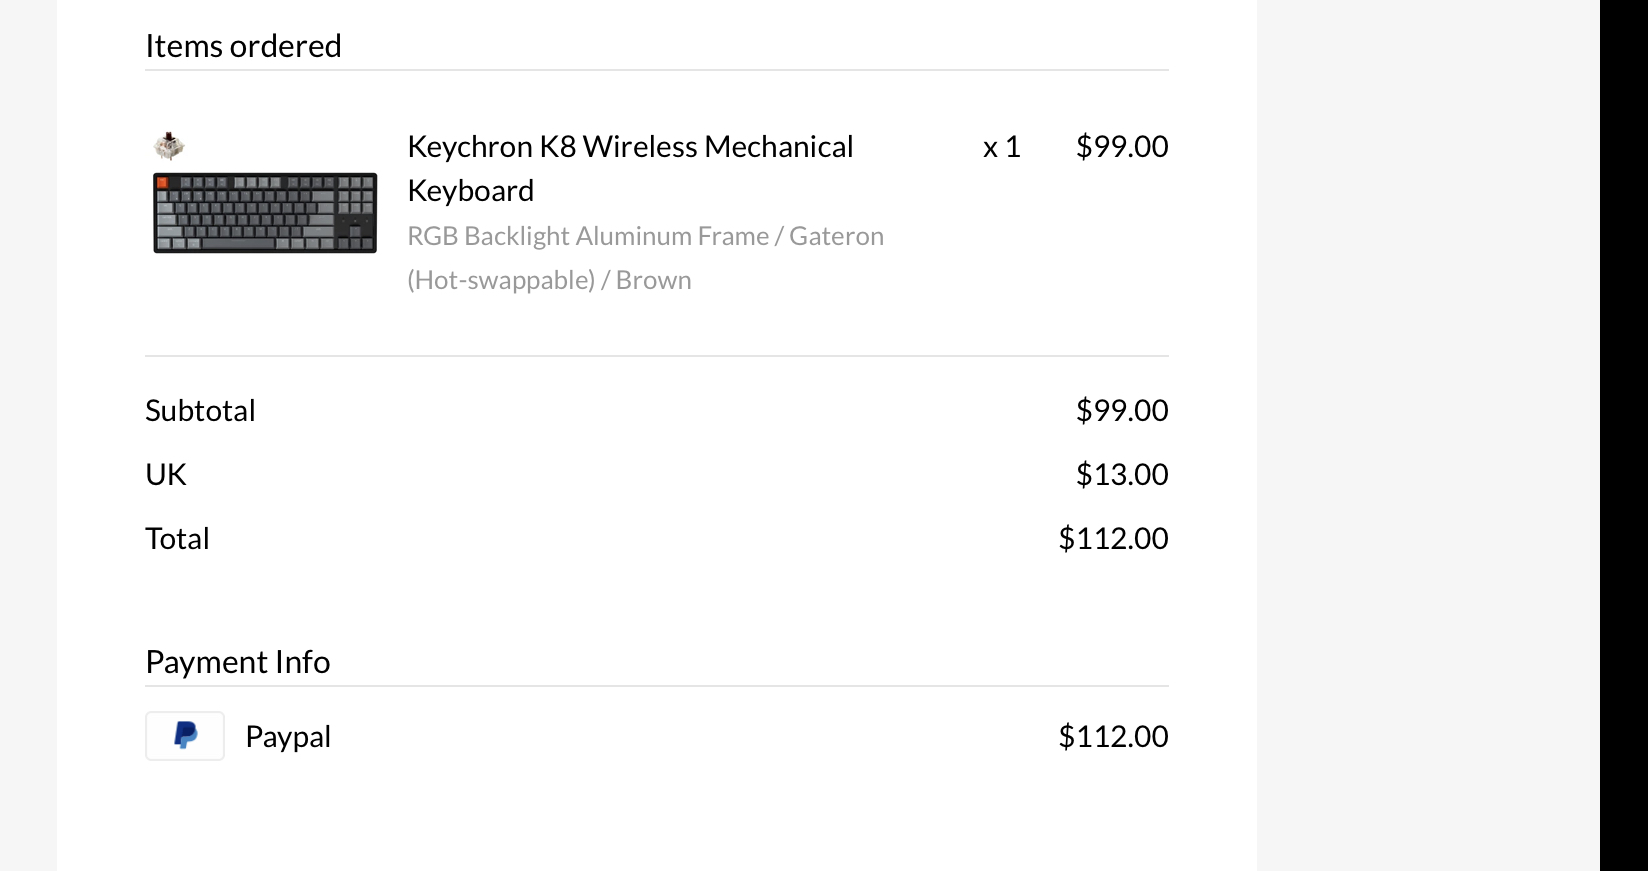The height and width of the screenshot is (871, 1648).
Task: Click the $112.00 amount in the Total row
Action: (1113, 539)
